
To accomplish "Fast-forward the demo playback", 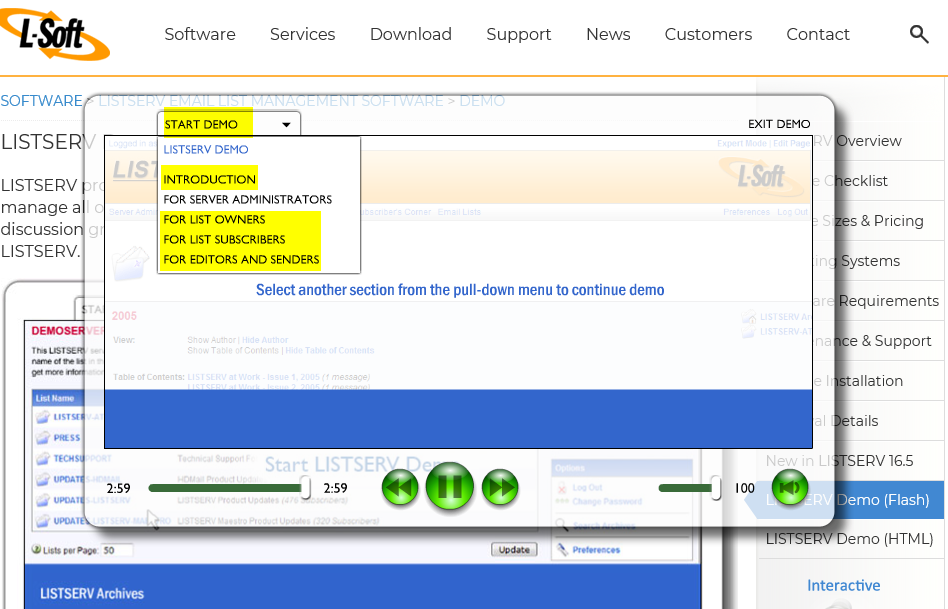I will click(500, 487).
